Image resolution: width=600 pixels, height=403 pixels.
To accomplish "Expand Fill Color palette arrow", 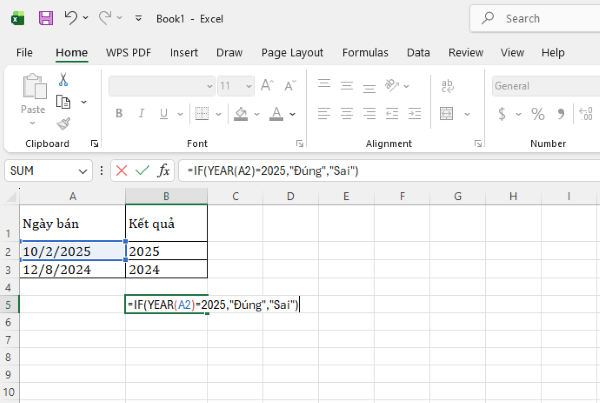I will 257,114.
